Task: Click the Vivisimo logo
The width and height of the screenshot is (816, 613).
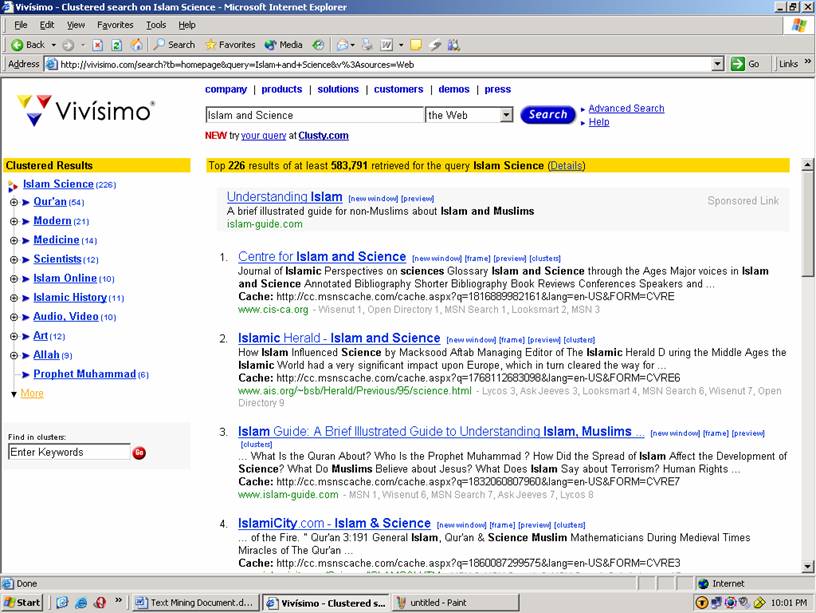Action: click(x=86, y=110)
